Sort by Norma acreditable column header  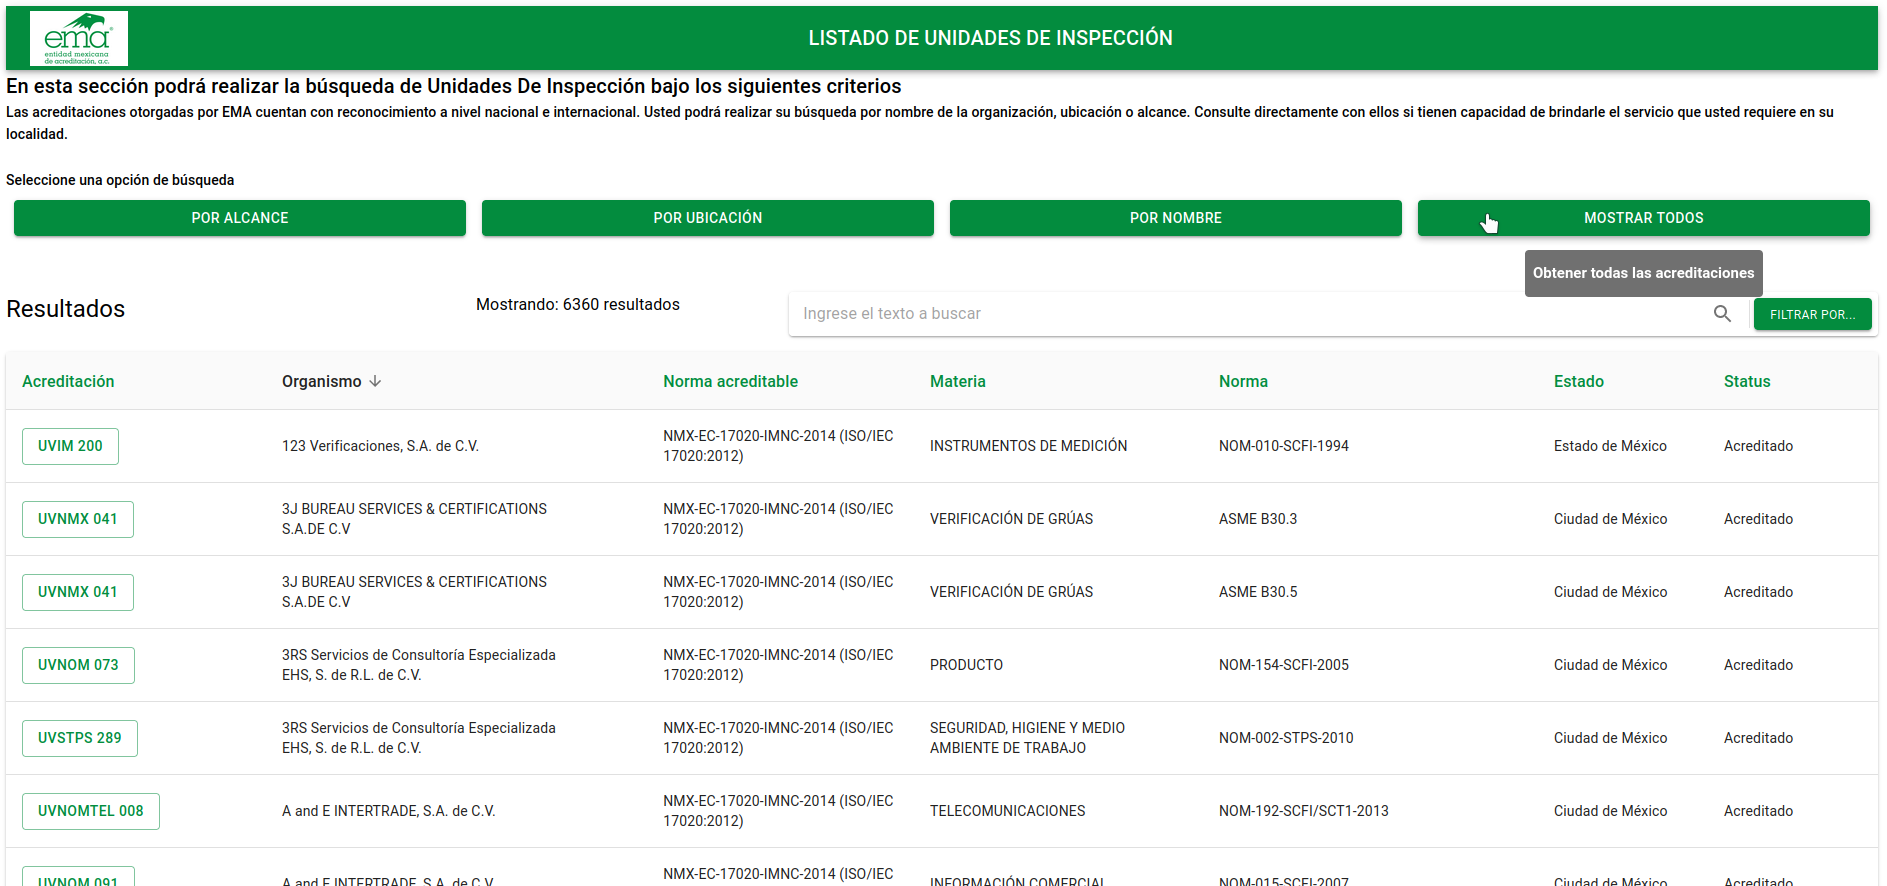(730, 381)
